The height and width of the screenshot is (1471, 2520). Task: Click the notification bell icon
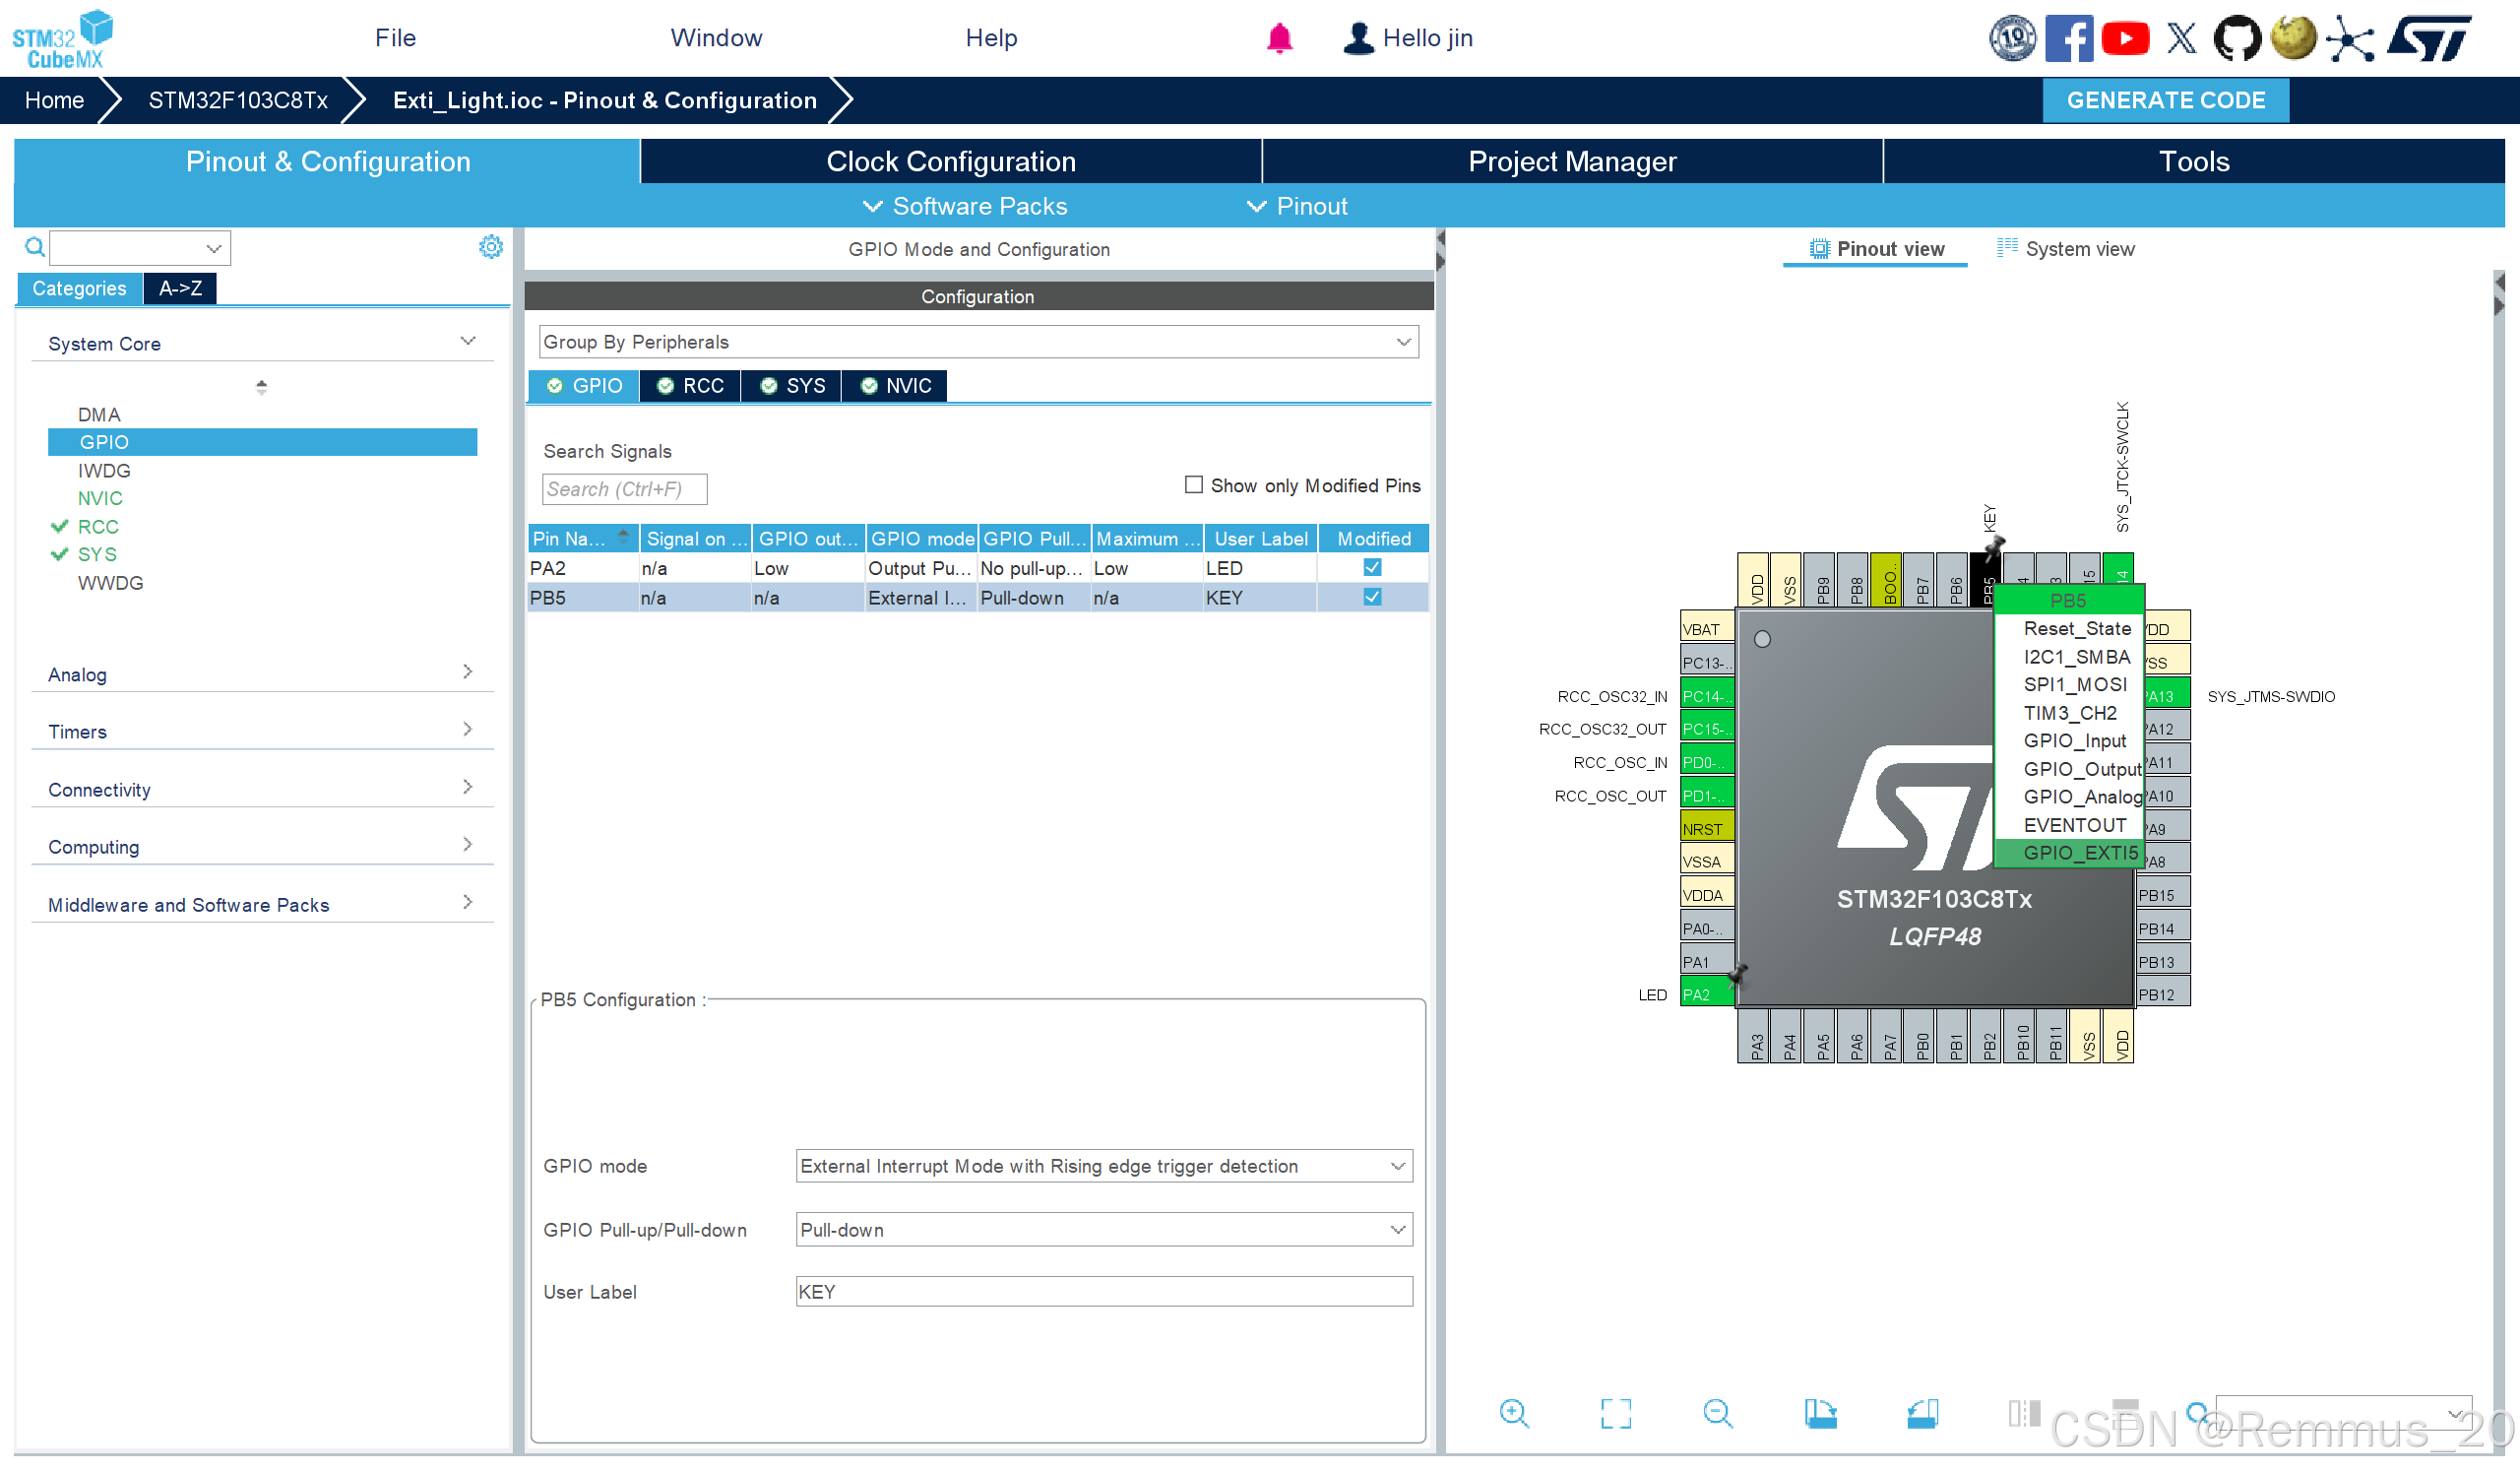click(1280, 38)
